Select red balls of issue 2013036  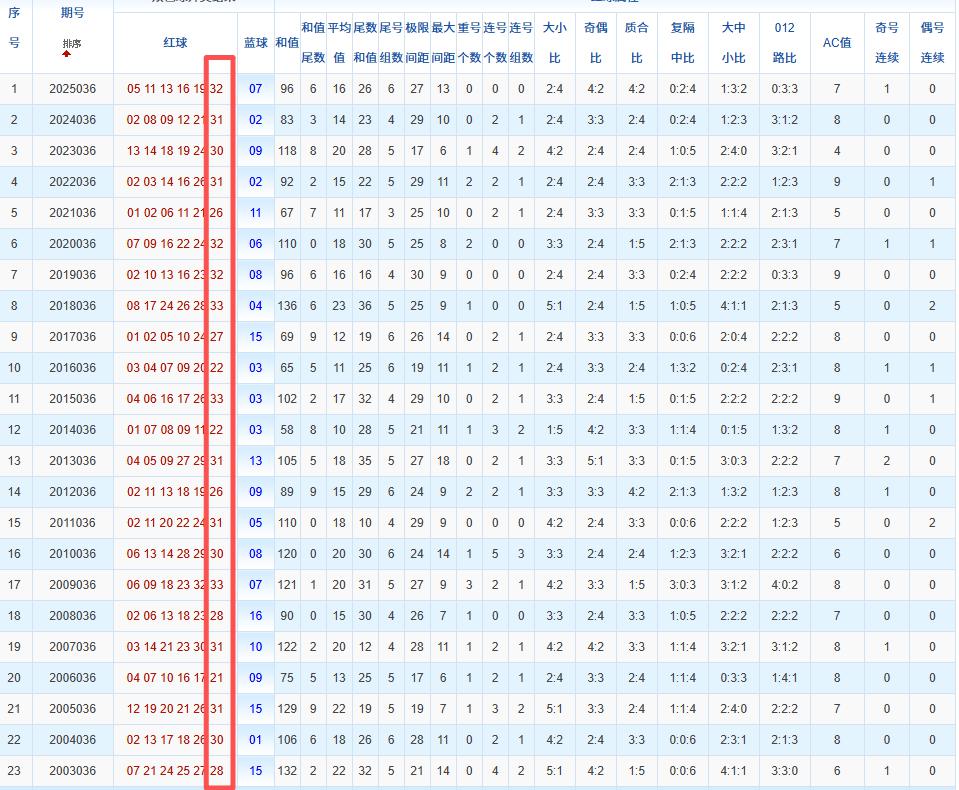[175, 461]
